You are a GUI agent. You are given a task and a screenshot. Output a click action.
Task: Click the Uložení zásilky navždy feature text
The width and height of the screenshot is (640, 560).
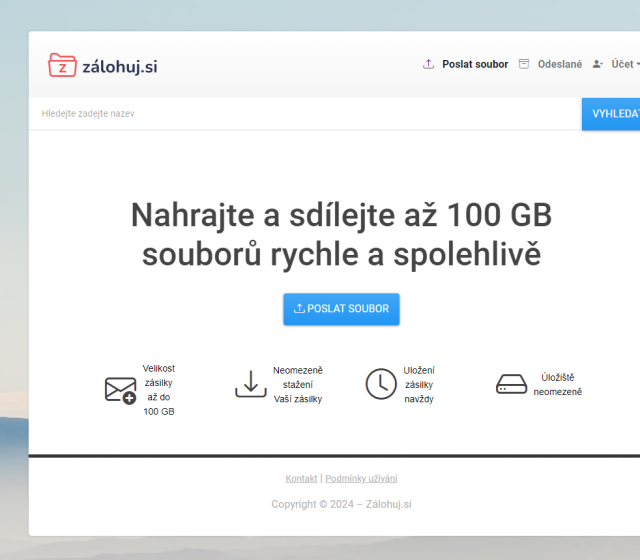(x=419, y=384)
